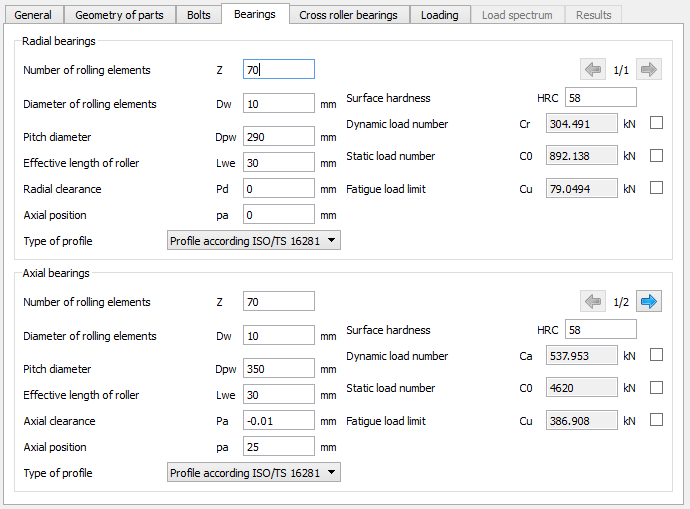
Task: Click radial Pitch diameter Dpw input field
Action: [x=278, y=137]
